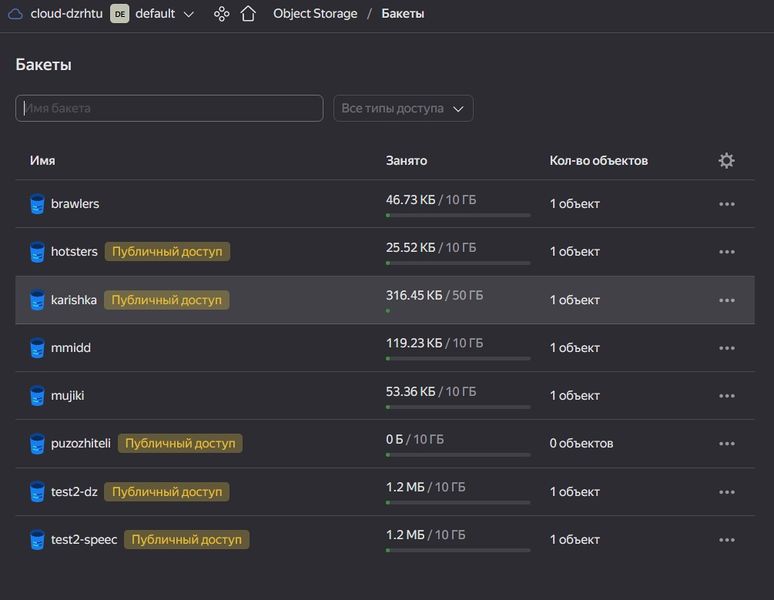Click the karishka storage usage bar
The height and width of the screenshot is (600, 774).
[x=458, y=311]
